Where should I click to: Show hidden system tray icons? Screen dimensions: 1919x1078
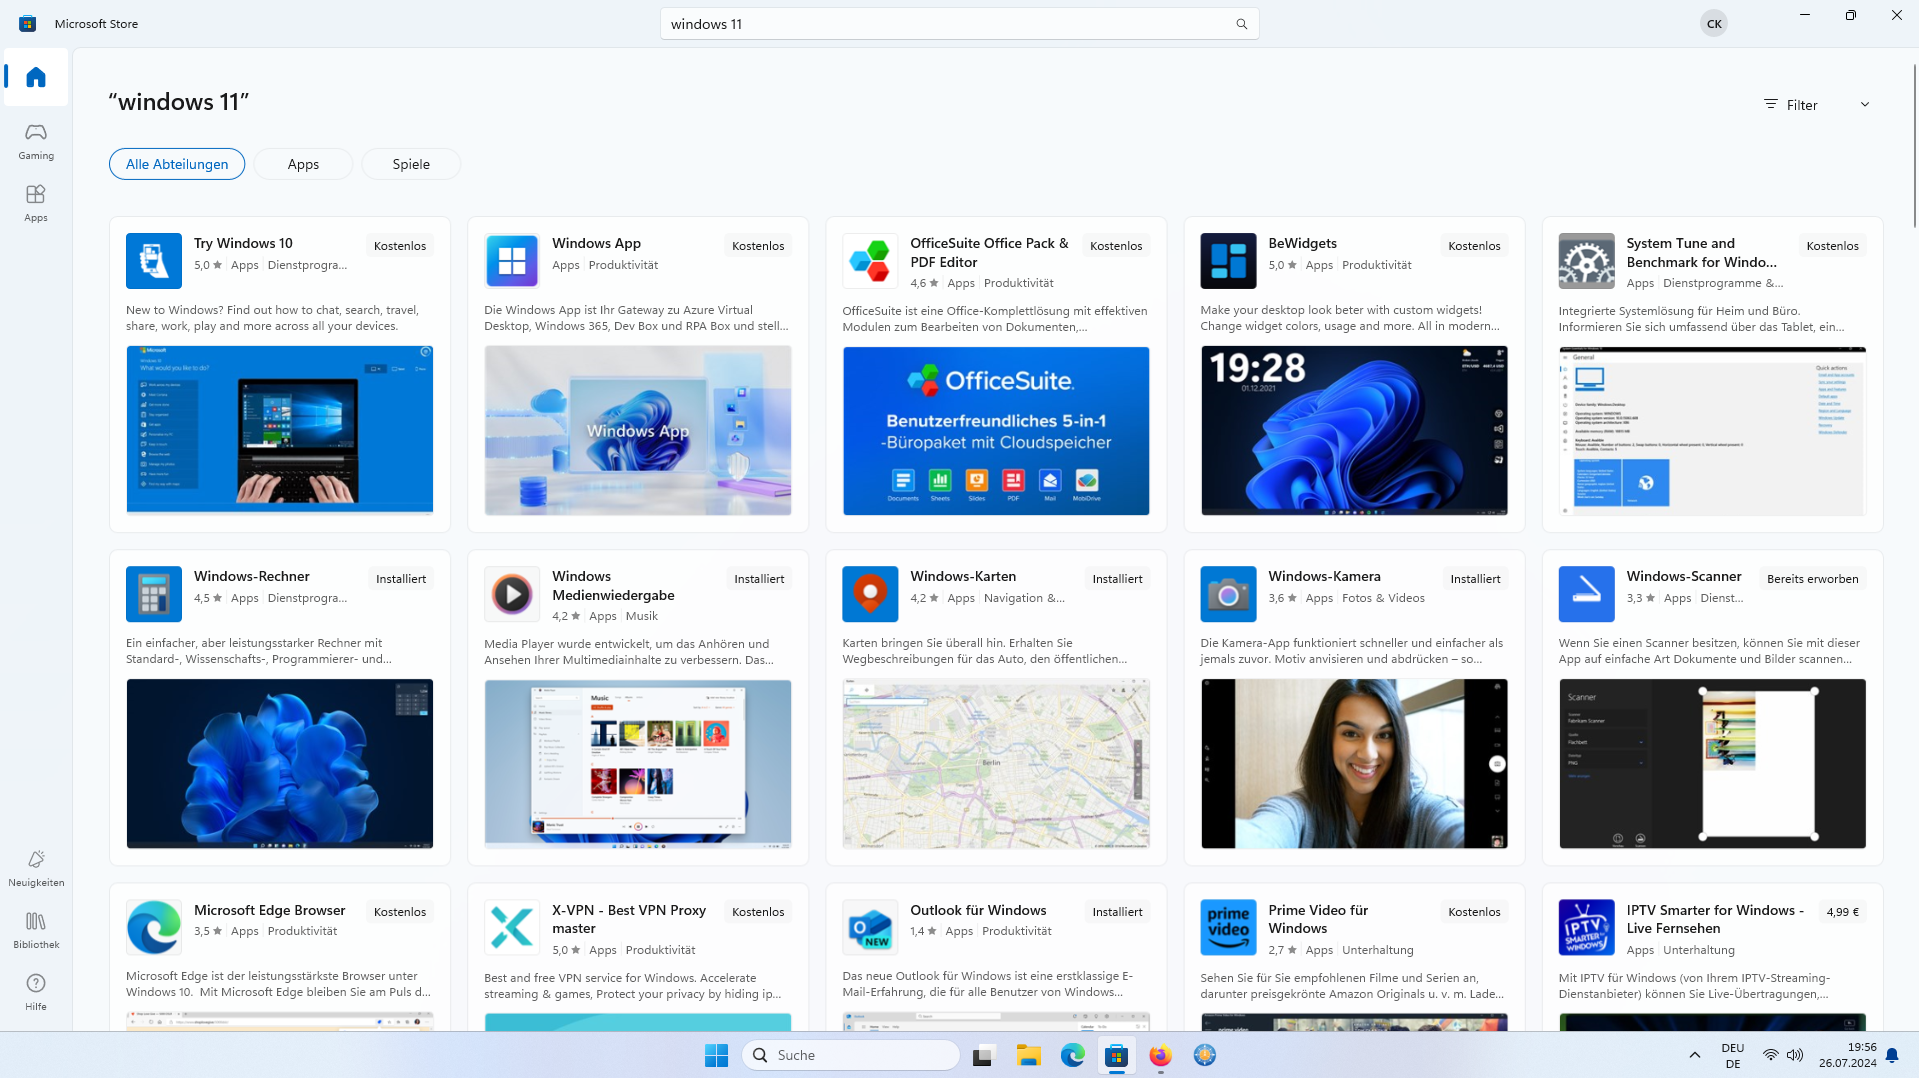(x=1694, y=1055)
